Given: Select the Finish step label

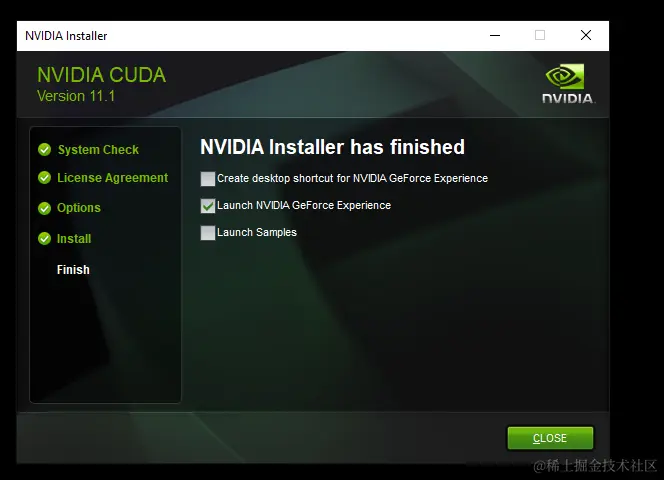Looking at the screenshot, I should point(73,269).
